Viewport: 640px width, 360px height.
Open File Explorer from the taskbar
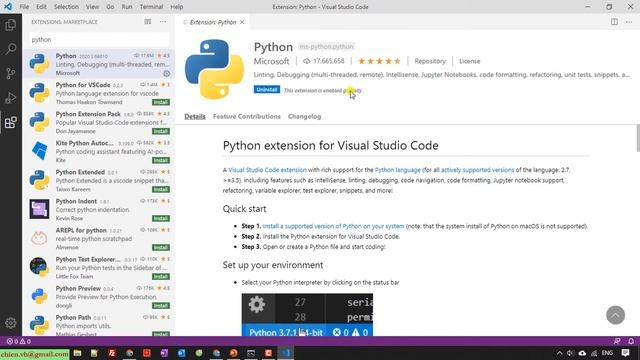click(77, 353)
